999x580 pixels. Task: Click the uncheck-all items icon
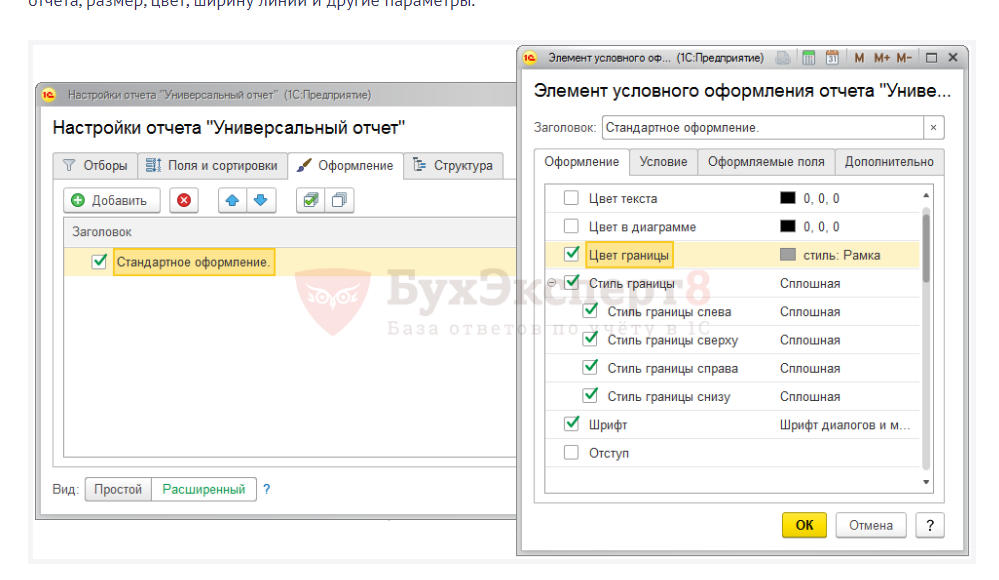pos(339,200)
